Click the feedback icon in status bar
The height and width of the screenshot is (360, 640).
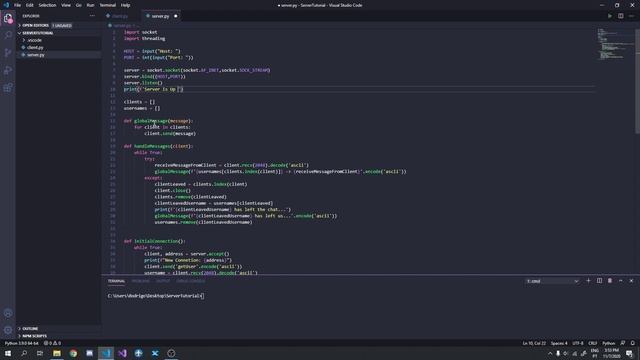623,343
